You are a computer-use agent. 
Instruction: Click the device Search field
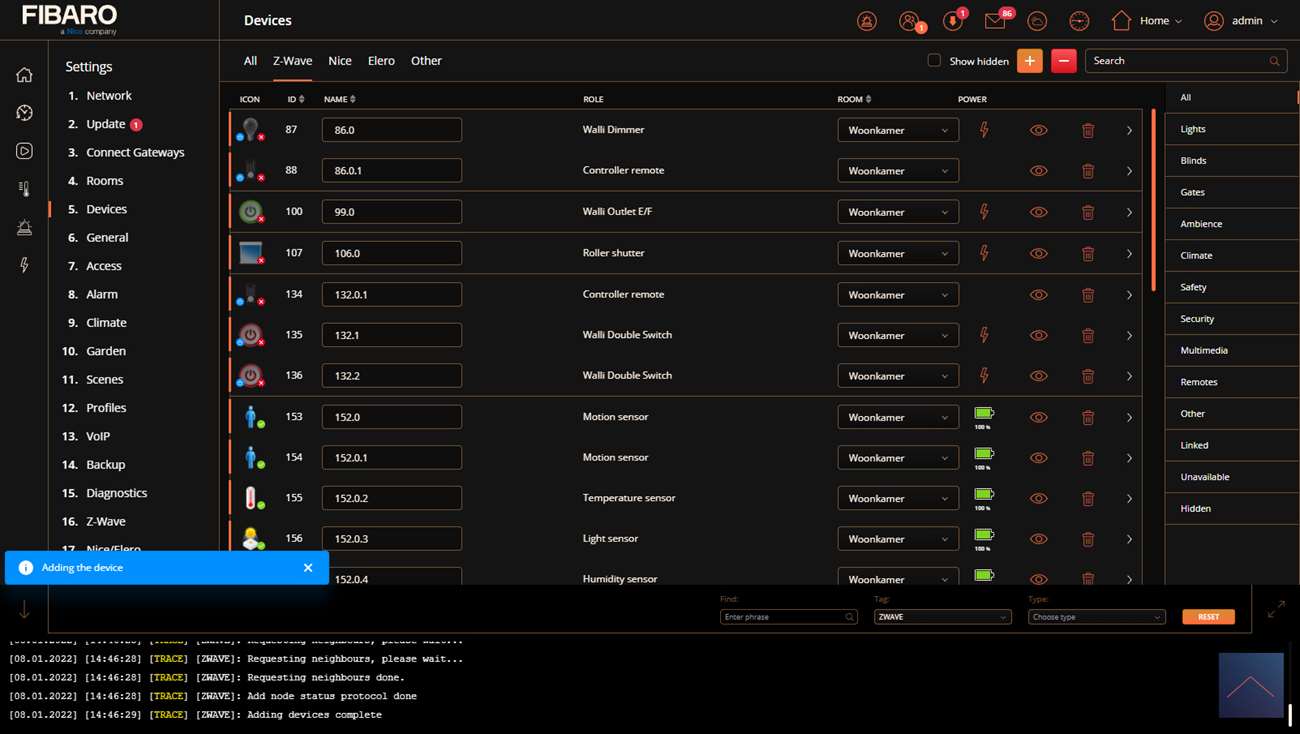pyautogui.click(x=1178, y=61)
